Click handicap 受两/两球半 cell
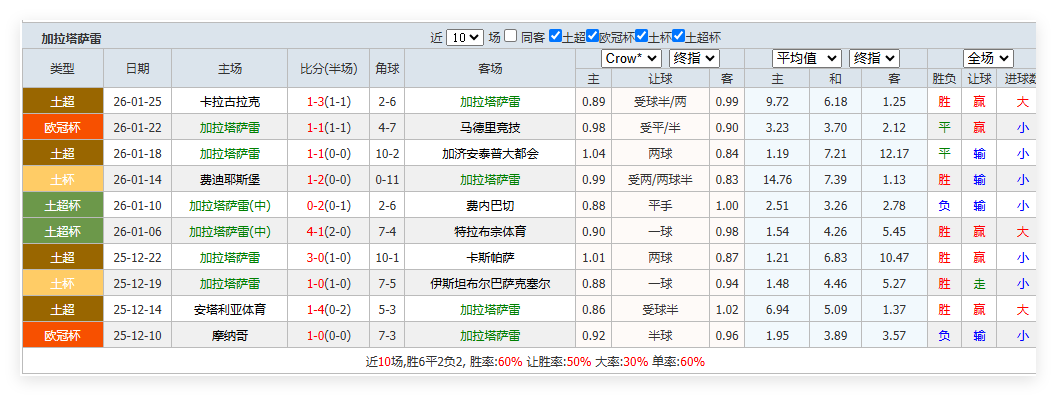Viewport: 1056px width, 396px height. 661,180
